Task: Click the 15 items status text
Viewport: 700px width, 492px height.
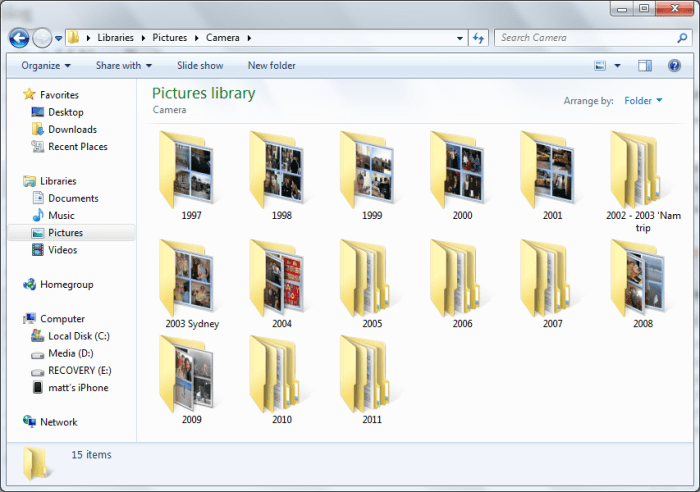Action: pyautogui.click(x=91, y=454)
